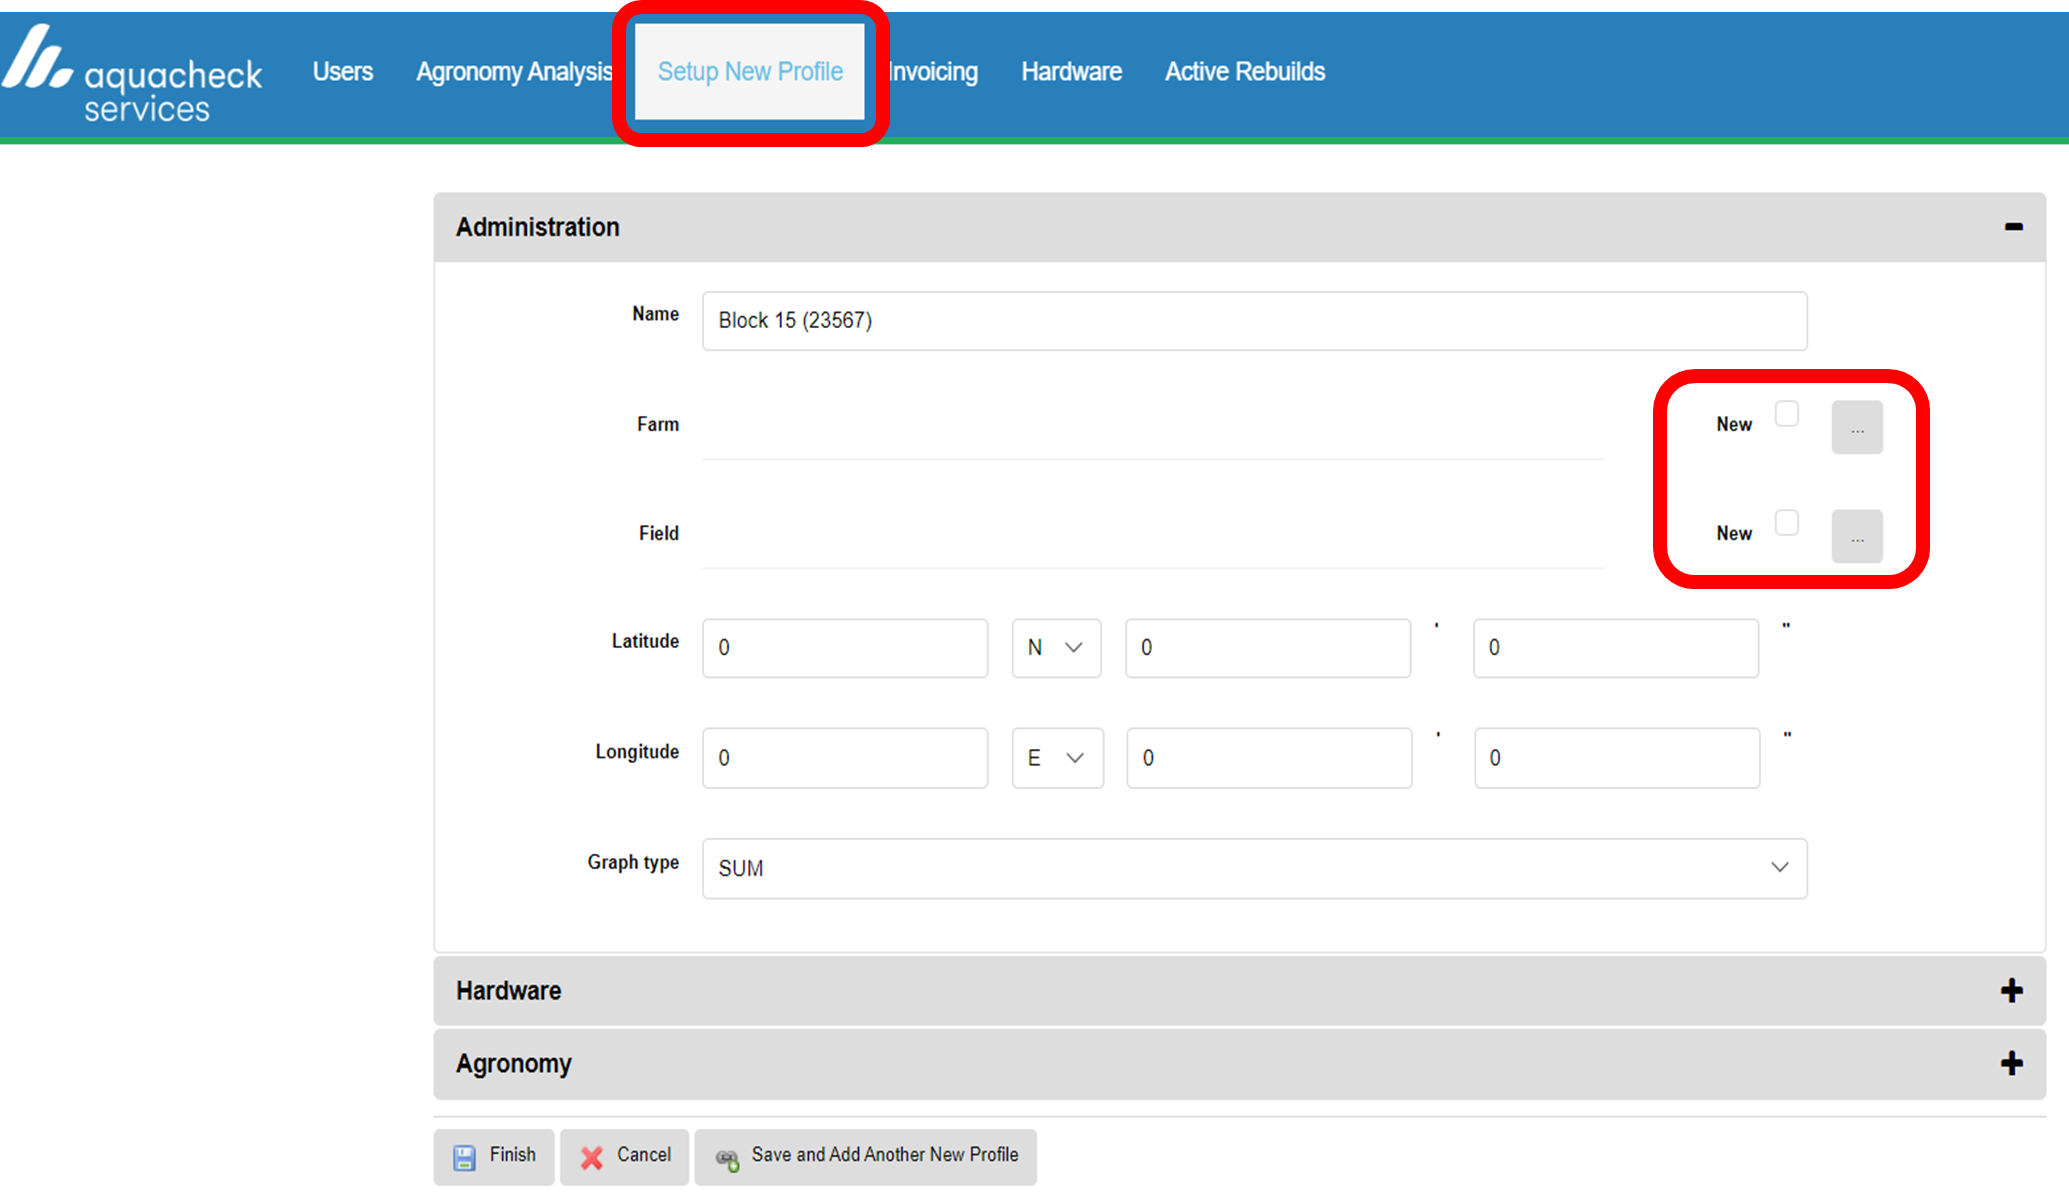Screen dimensions: 2069x1196
Task: Open the Graph type SUM dropdown
Action: (x=1254, y=868)
